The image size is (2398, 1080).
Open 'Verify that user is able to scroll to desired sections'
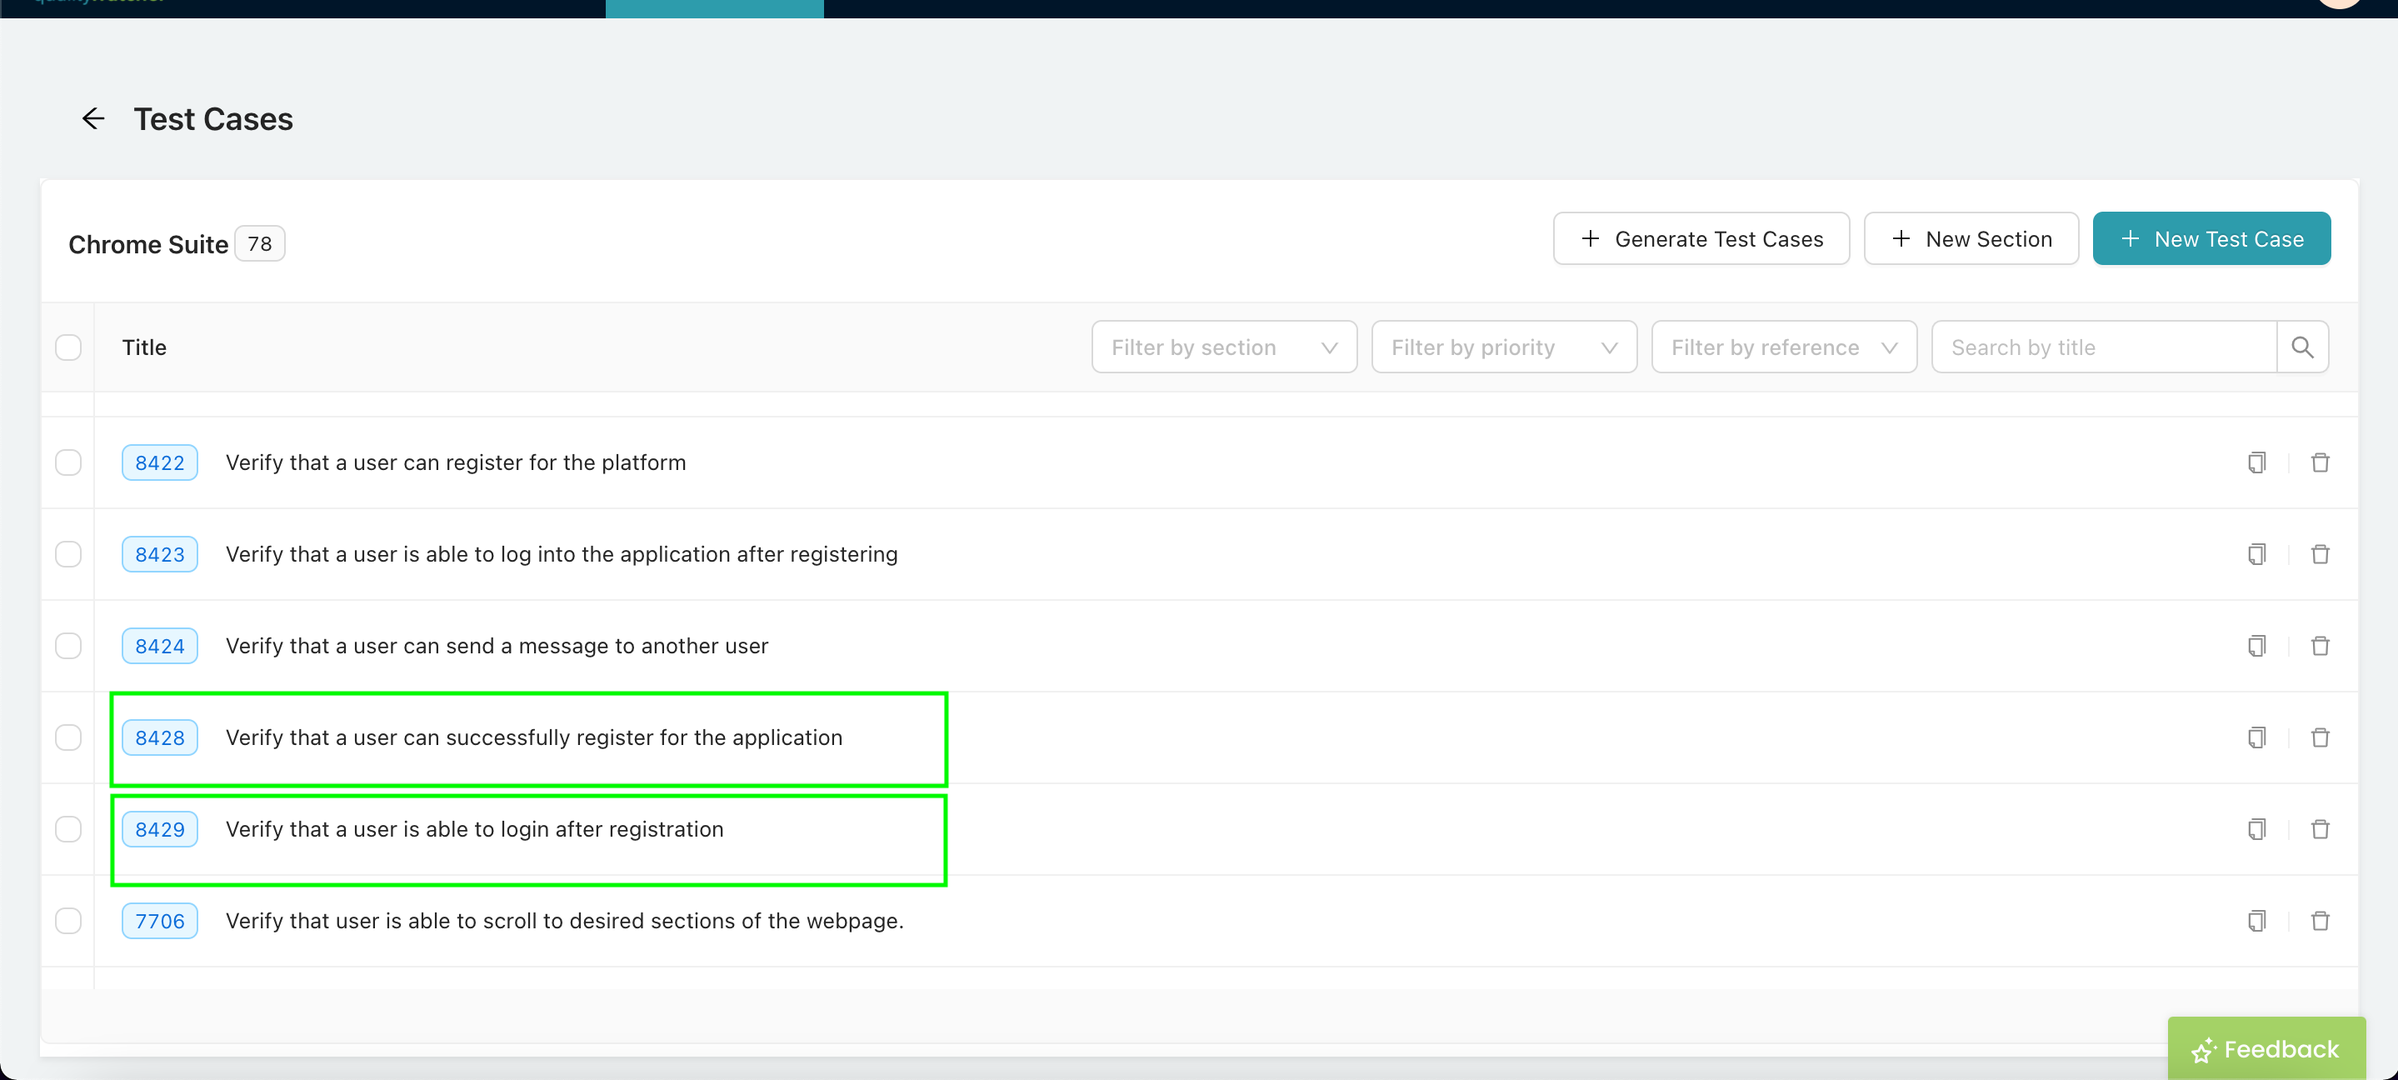point(565,921)
